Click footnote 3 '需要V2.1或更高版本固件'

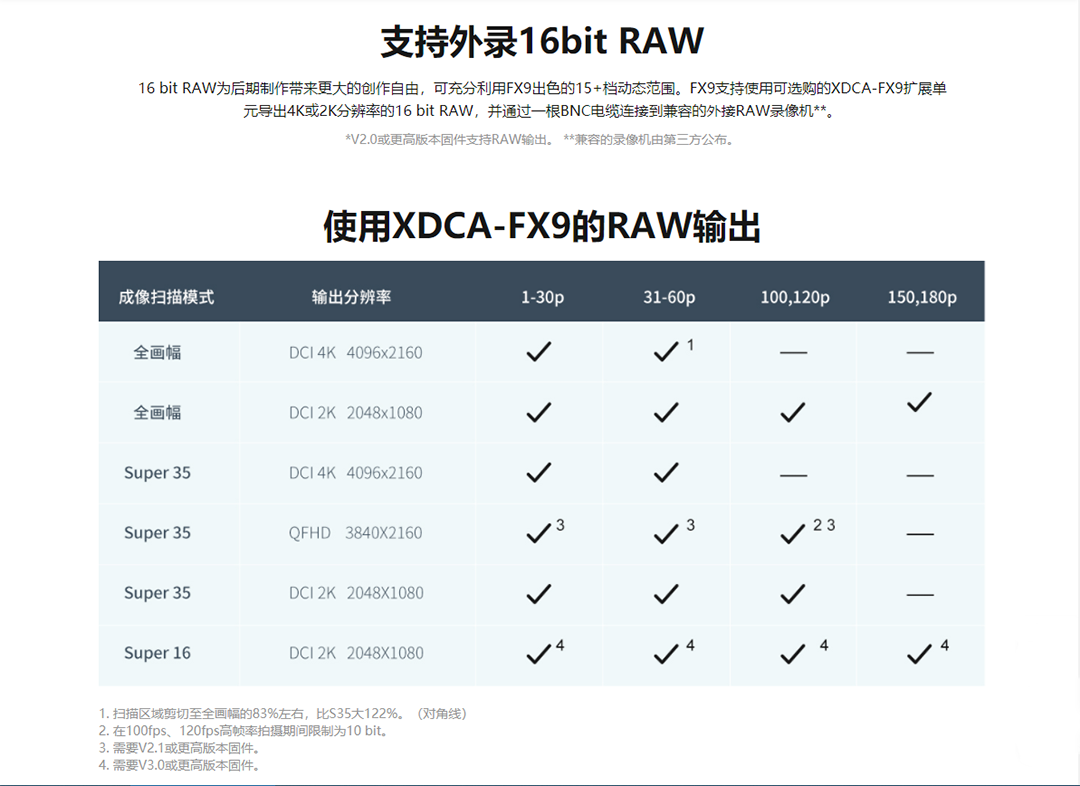(180, 748)
